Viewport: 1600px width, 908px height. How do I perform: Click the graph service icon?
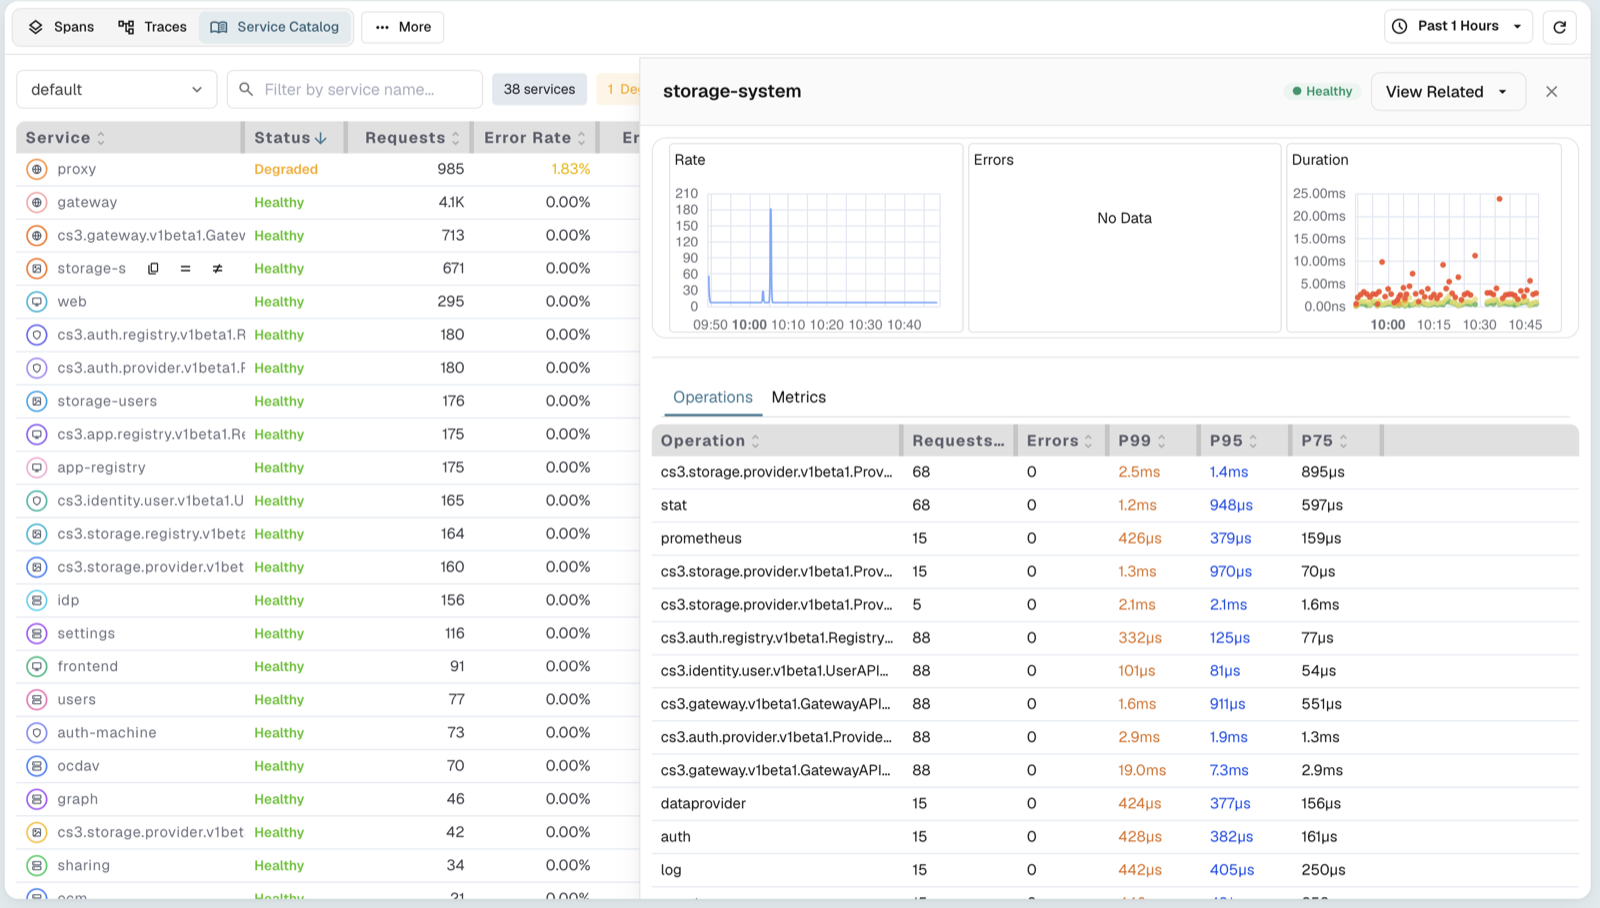(x=37, y=799)
